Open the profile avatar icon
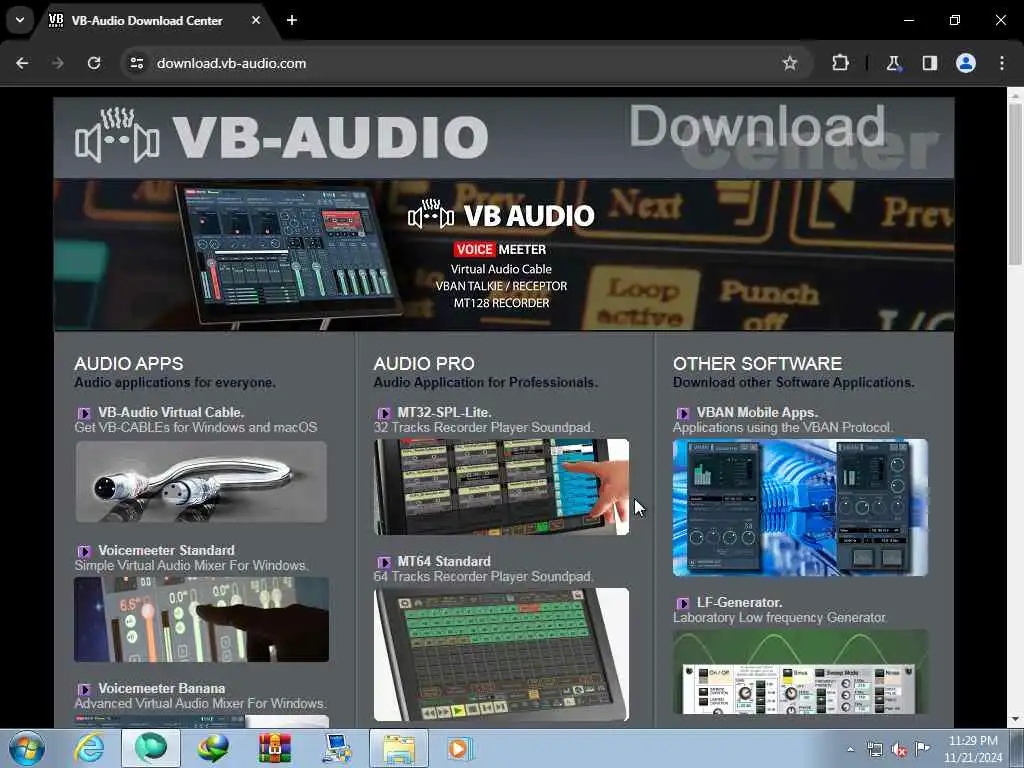Viewport: 1024px width, 768px height. click(x=966, y=63)
